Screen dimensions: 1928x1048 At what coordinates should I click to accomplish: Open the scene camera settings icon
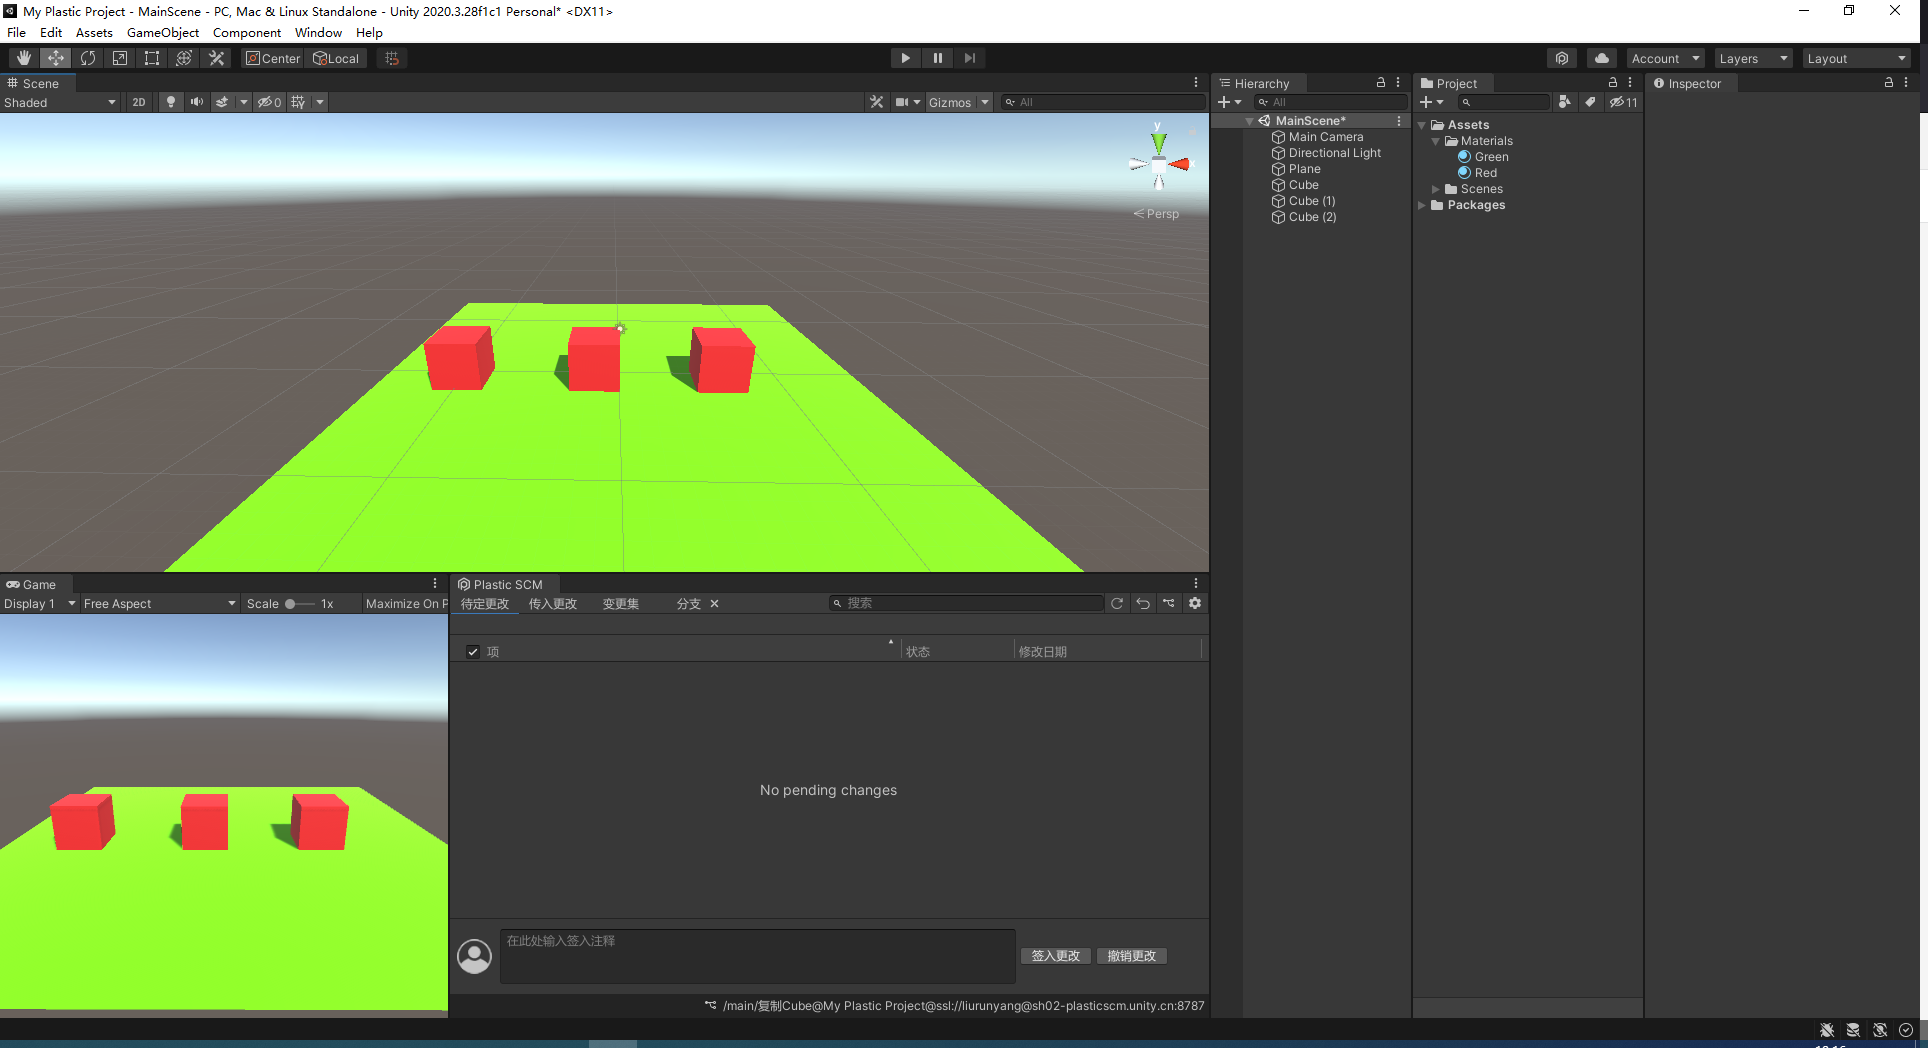coord(905,101)
